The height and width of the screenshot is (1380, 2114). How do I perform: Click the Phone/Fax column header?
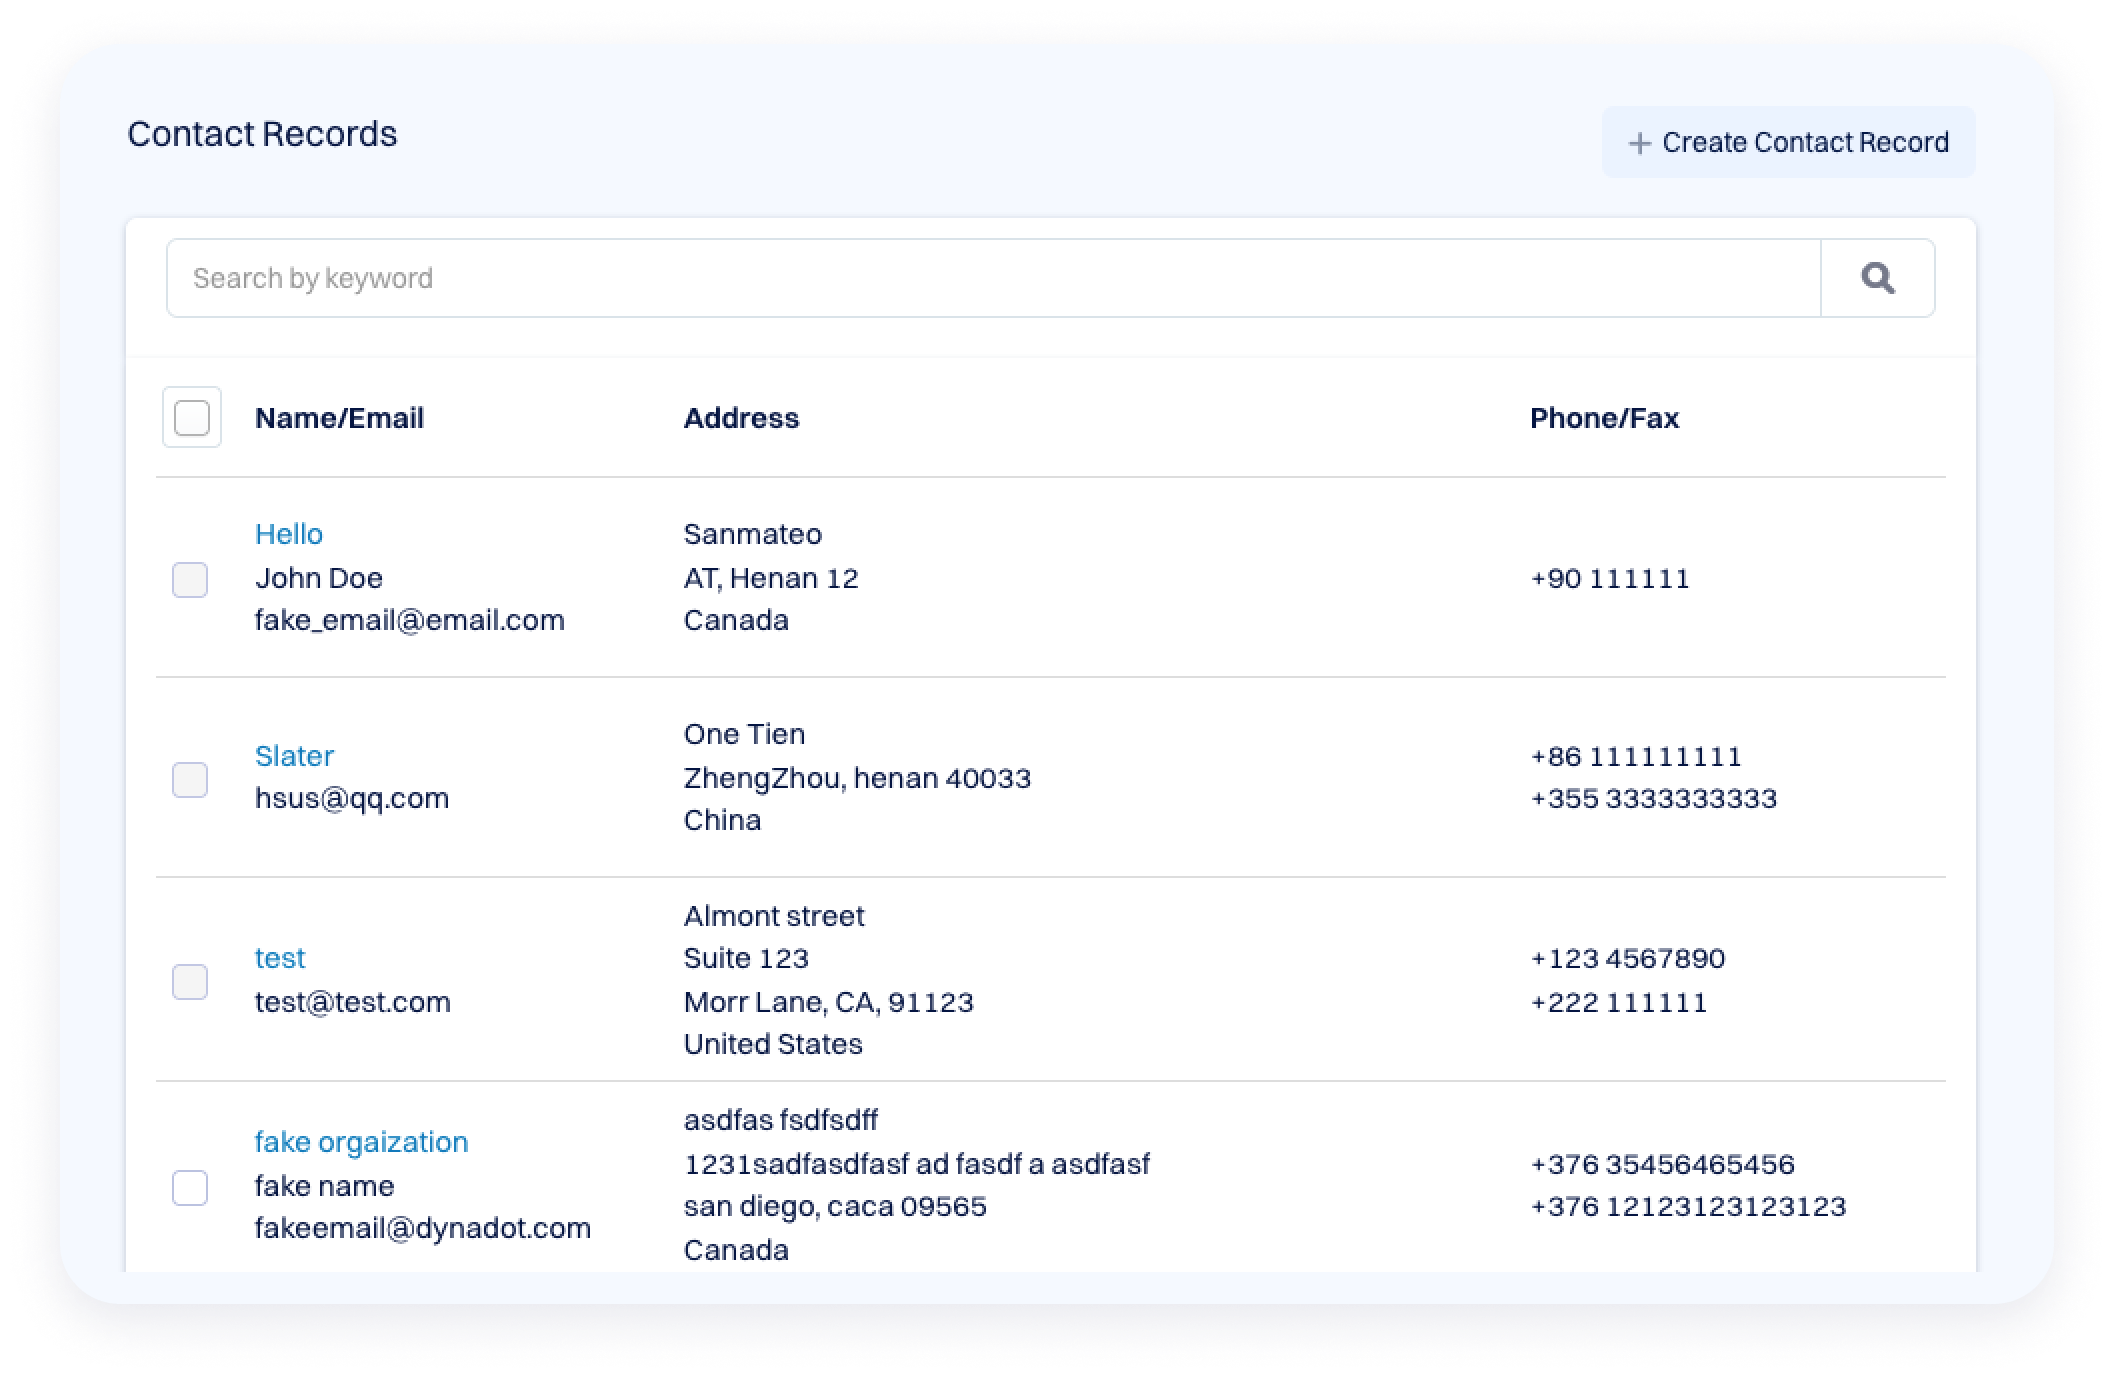tap(1604, 418)
